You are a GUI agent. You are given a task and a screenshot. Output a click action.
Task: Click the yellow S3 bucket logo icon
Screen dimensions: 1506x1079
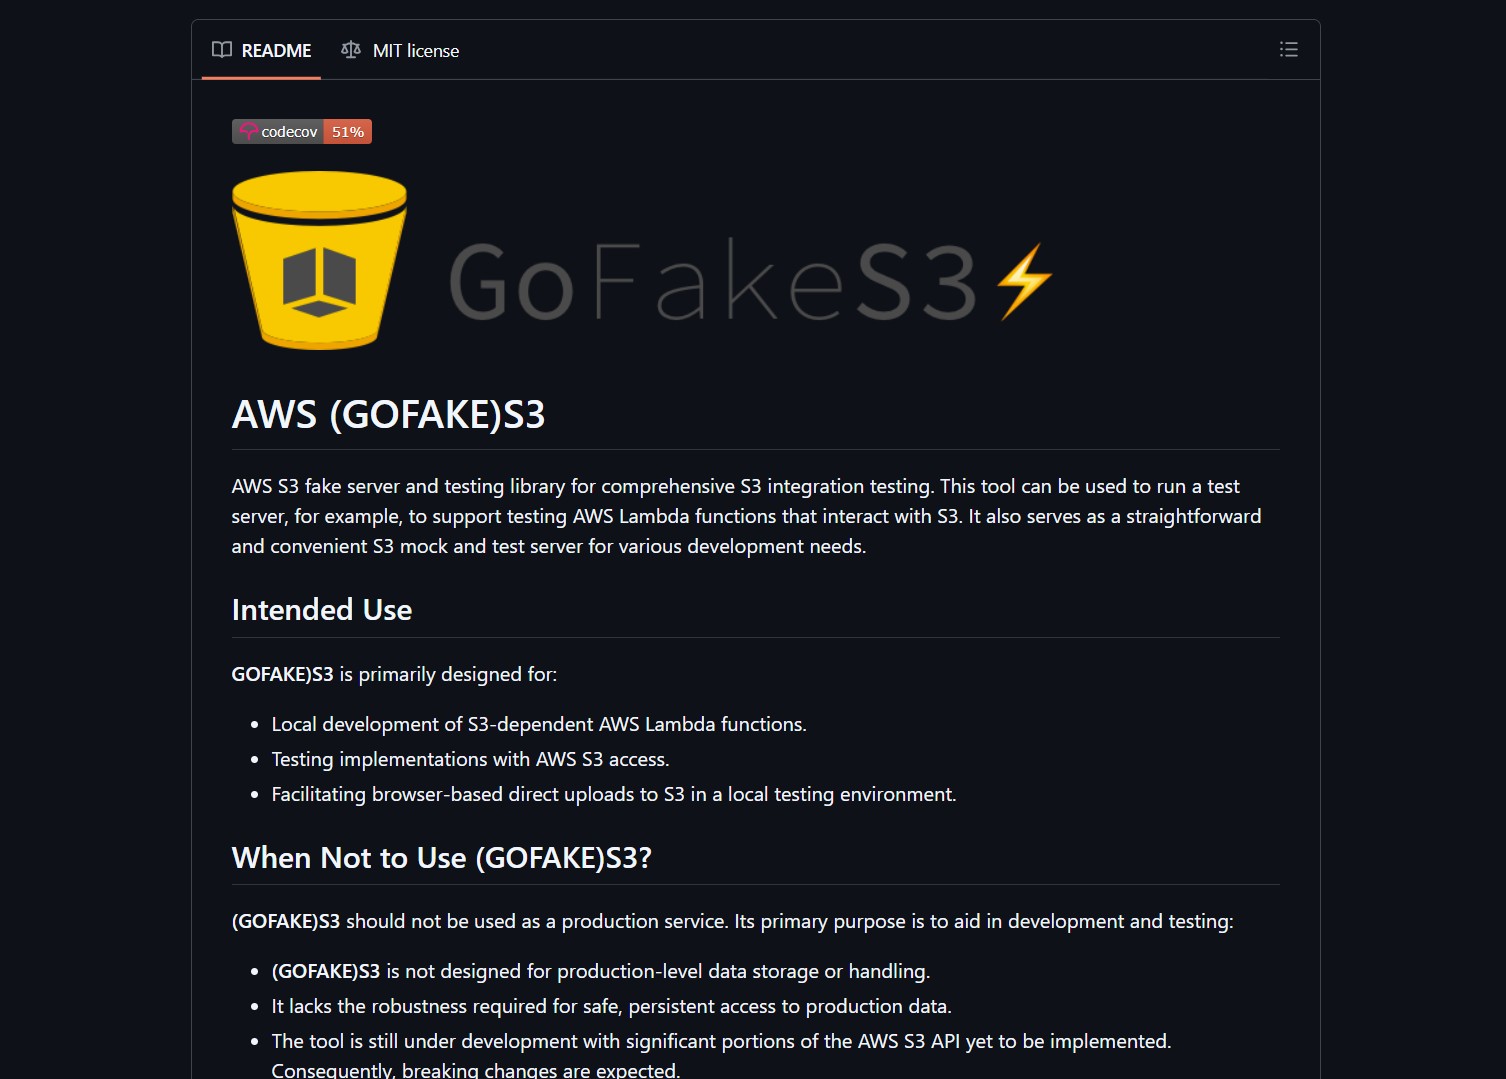click(318, 260)
